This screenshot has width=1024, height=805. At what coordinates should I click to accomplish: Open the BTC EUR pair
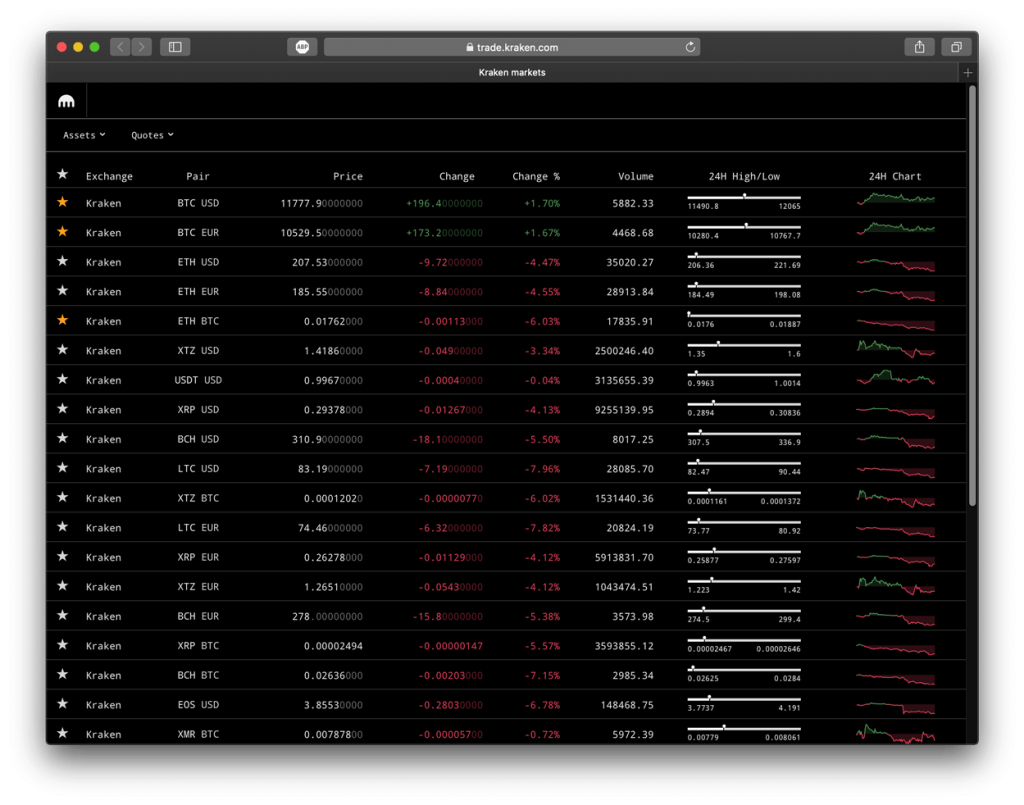tap(198, 232)
